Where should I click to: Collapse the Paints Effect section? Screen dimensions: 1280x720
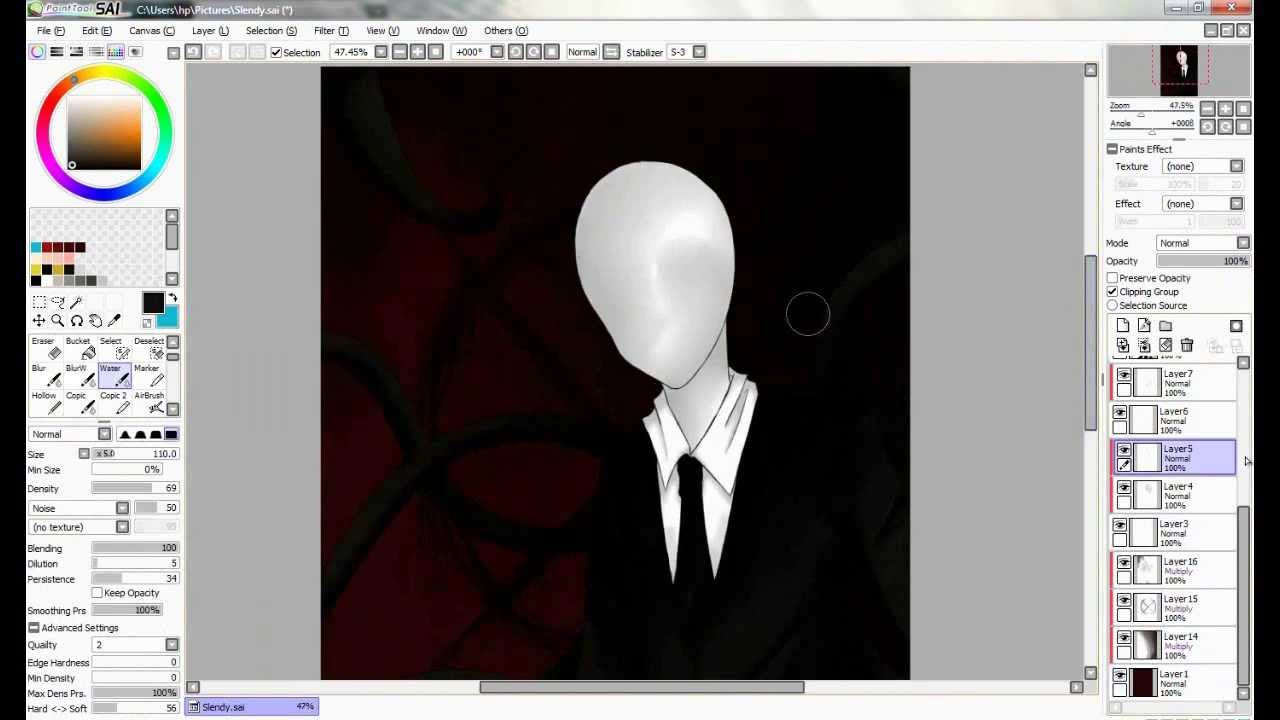1112,149
